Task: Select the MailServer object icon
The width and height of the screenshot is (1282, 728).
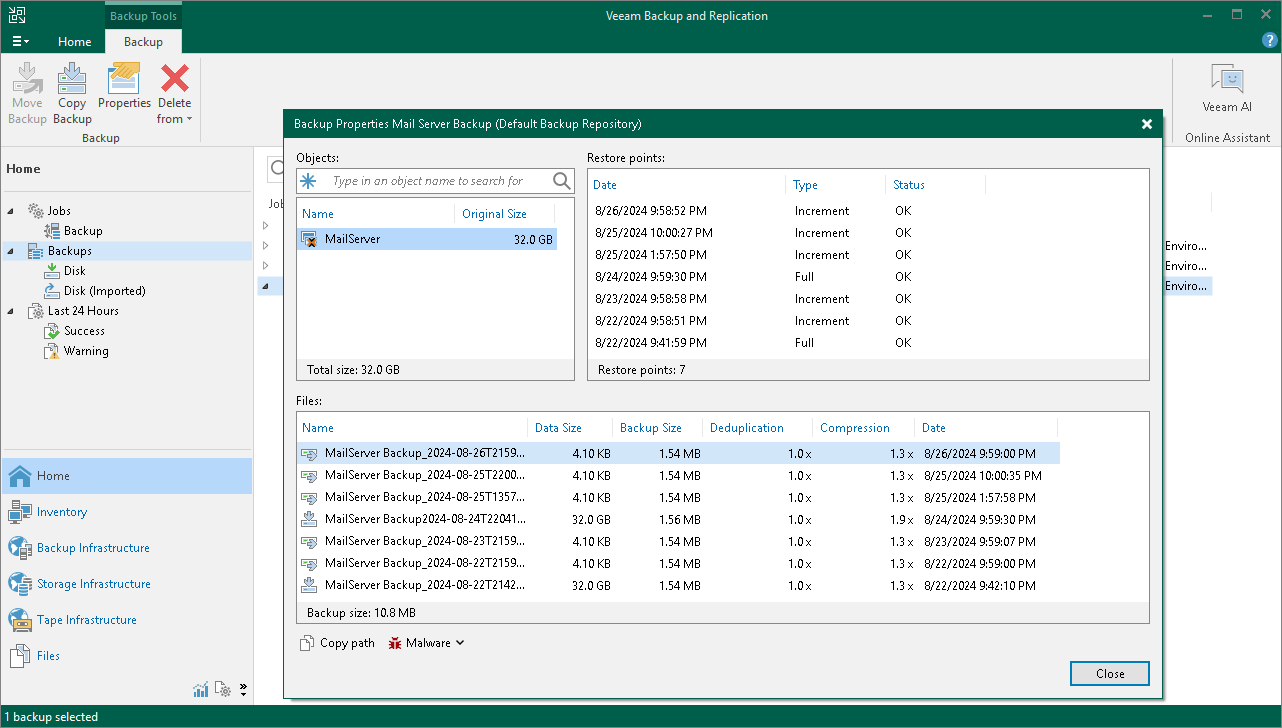Action: 310,240
